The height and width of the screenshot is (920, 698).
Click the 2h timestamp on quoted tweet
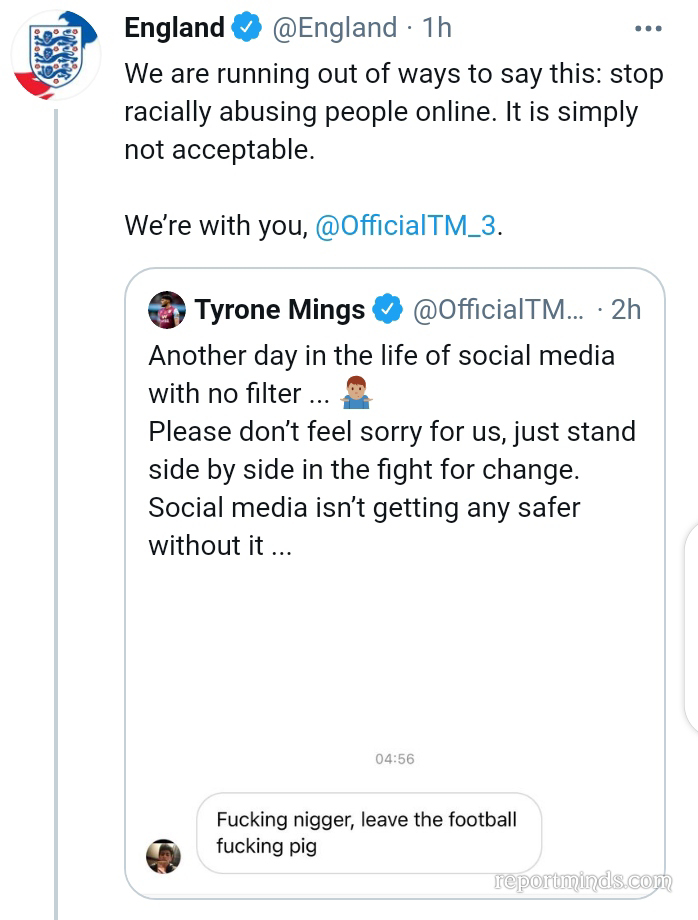625,310
